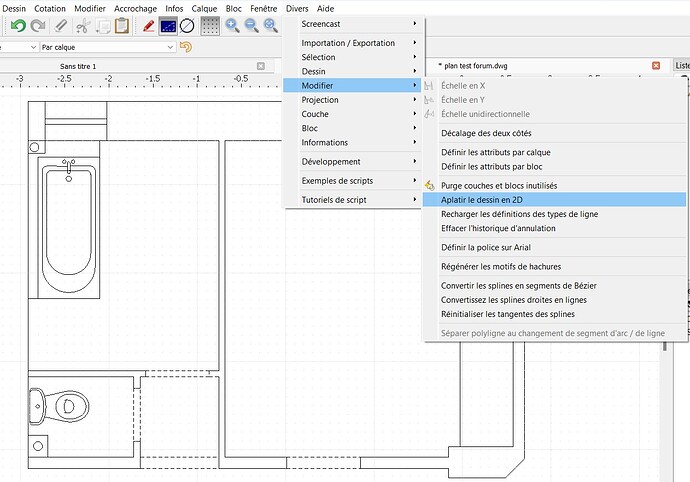The width and height of the screenshot is (690, 482).
Task: Click the zoom out magnifier icon
Action: click(x=251, y=26)
